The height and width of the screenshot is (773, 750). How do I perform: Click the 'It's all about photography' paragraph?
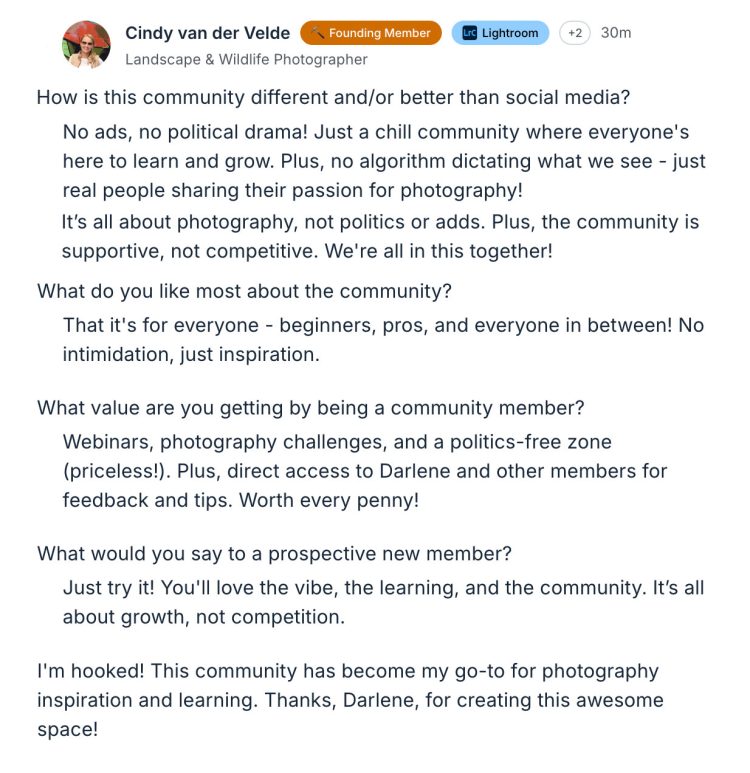380,236
